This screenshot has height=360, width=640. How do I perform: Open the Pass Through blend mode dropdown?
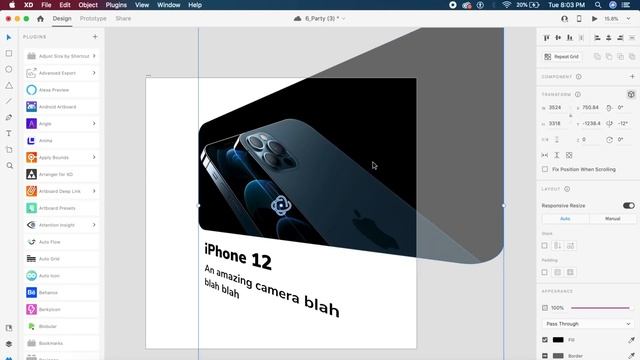pos(588,324)
